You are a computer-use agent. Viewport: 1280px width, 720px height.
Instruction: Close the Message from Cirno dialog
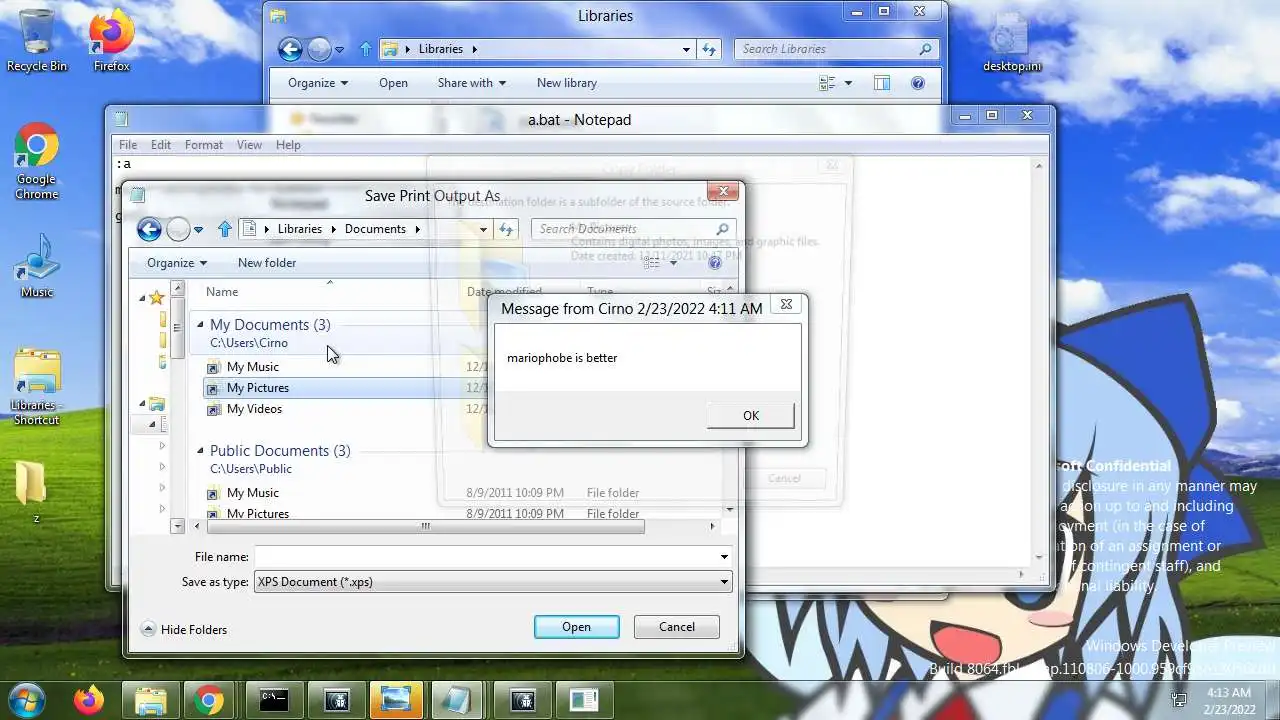786,305
